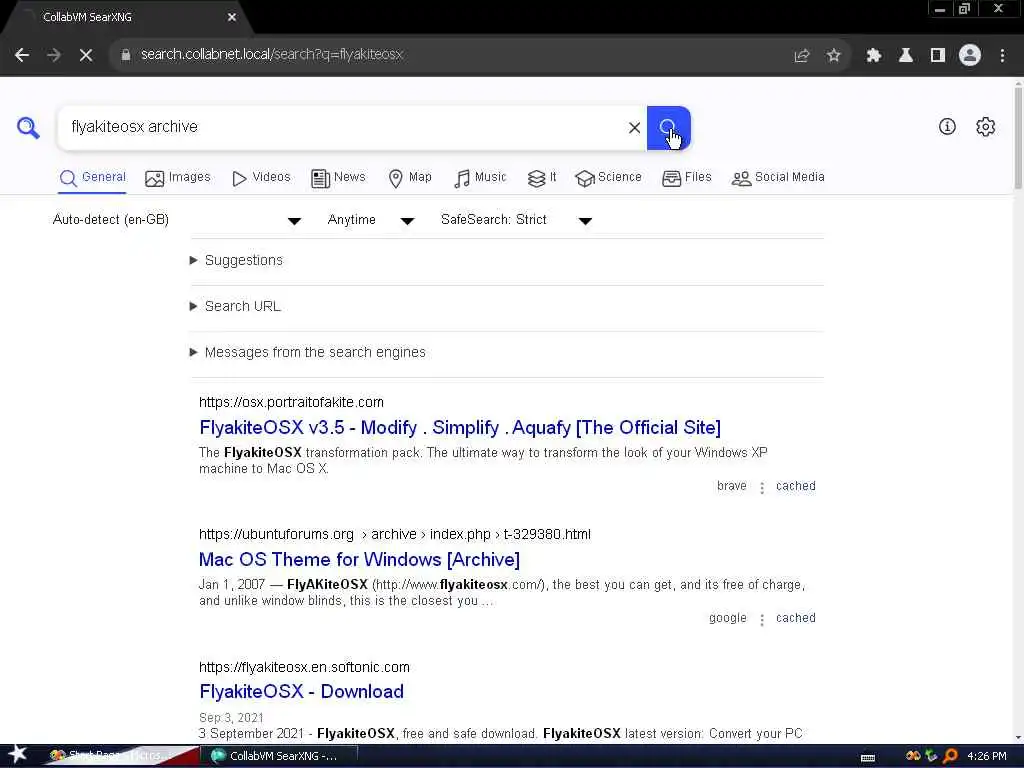
Task: Switch to the Map search tab
Action: tap(409, 178)
